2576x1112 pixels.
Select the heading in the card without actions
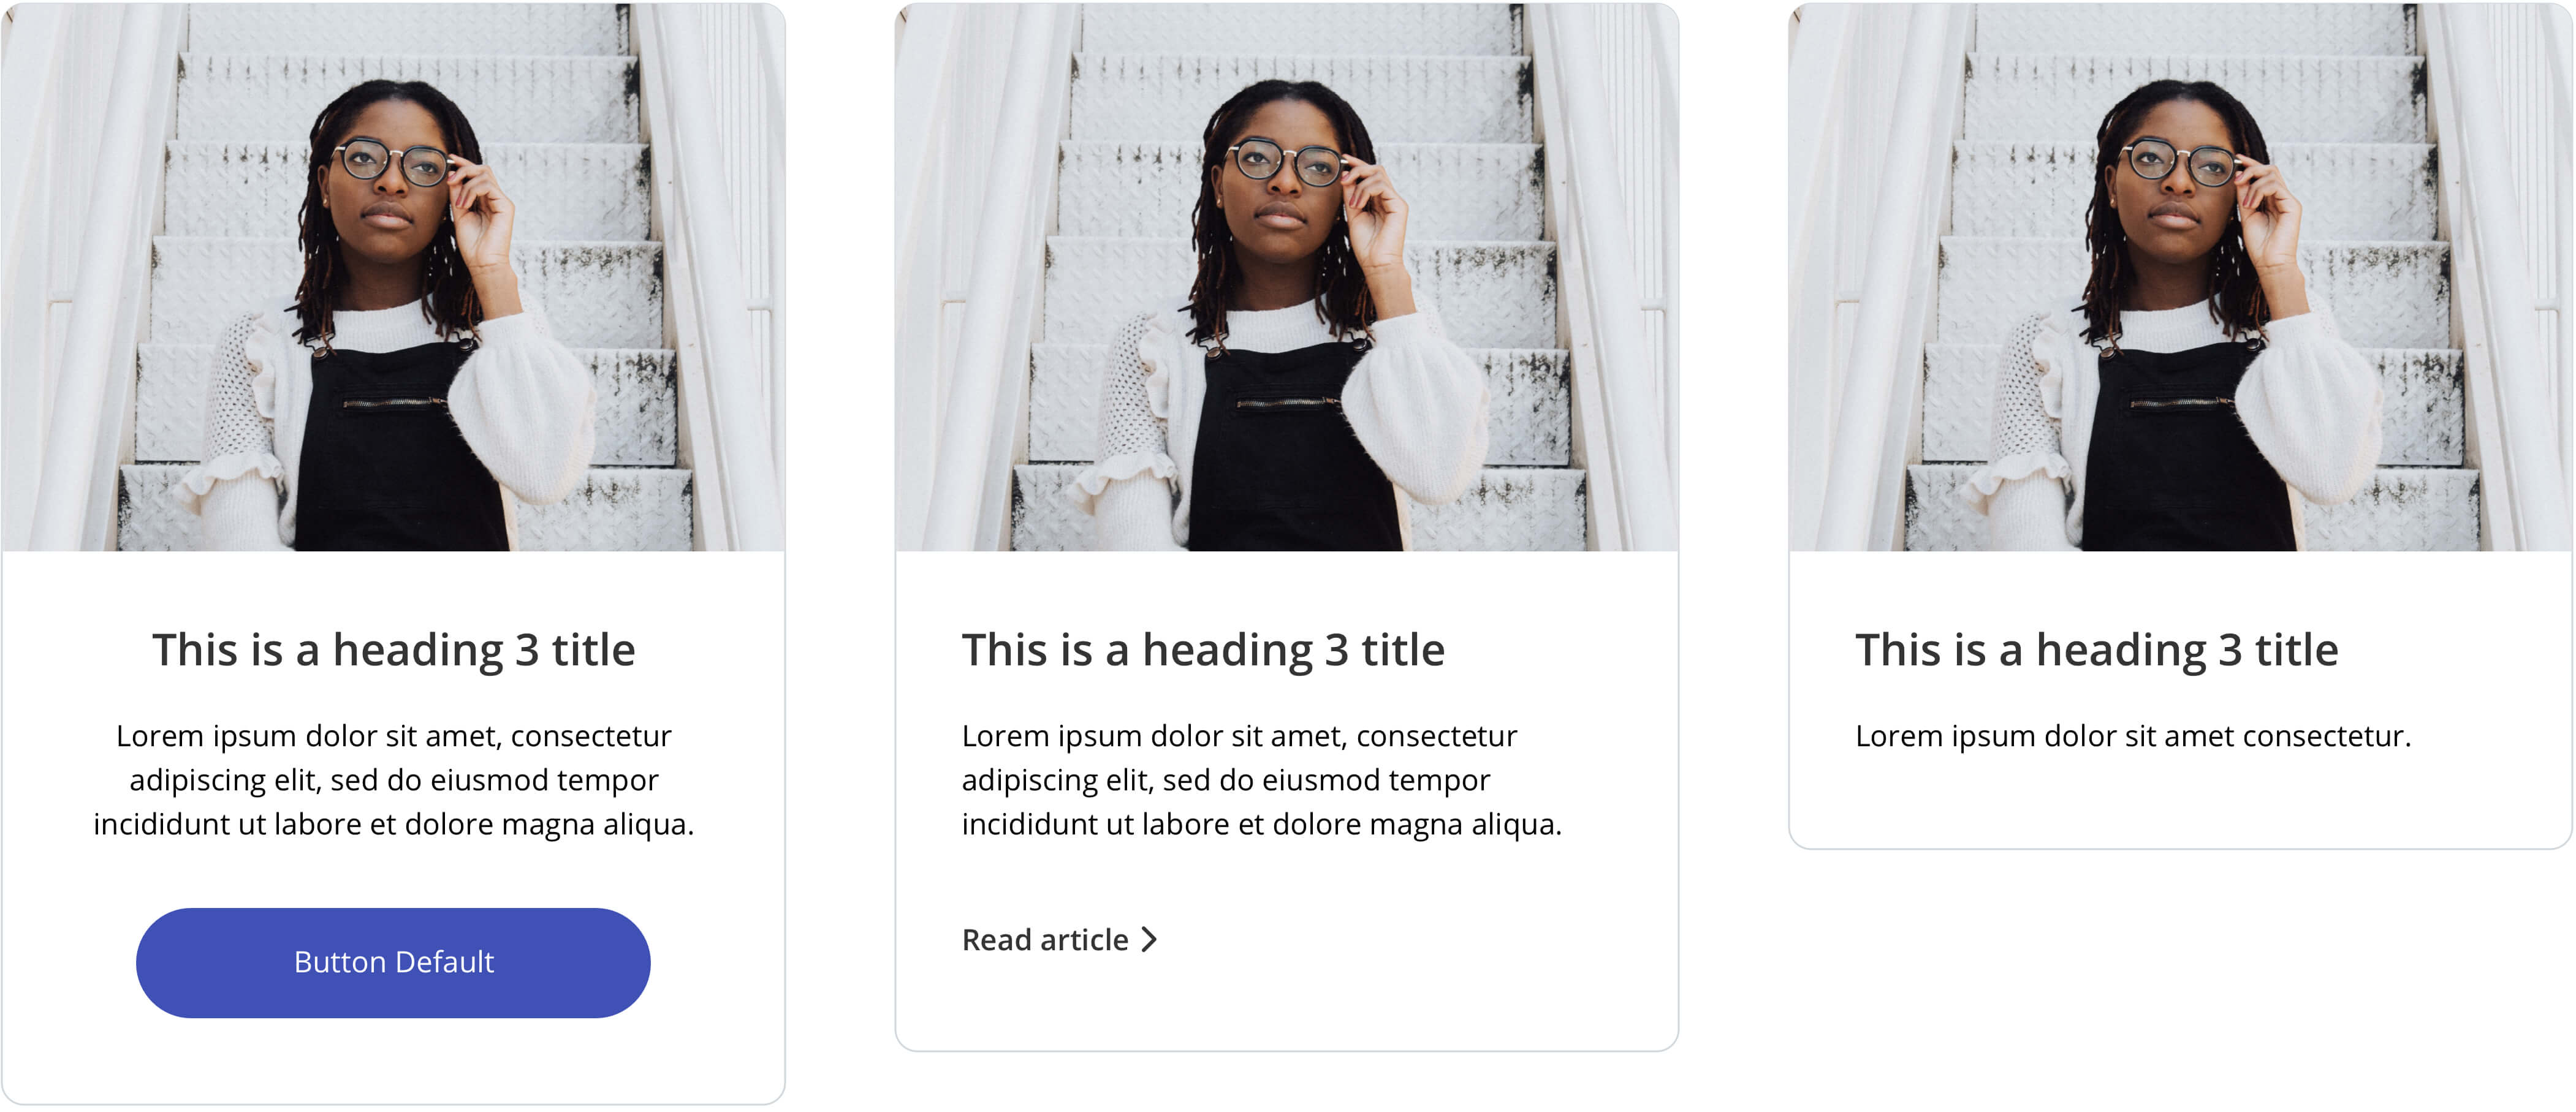(x=2097, y=650)
